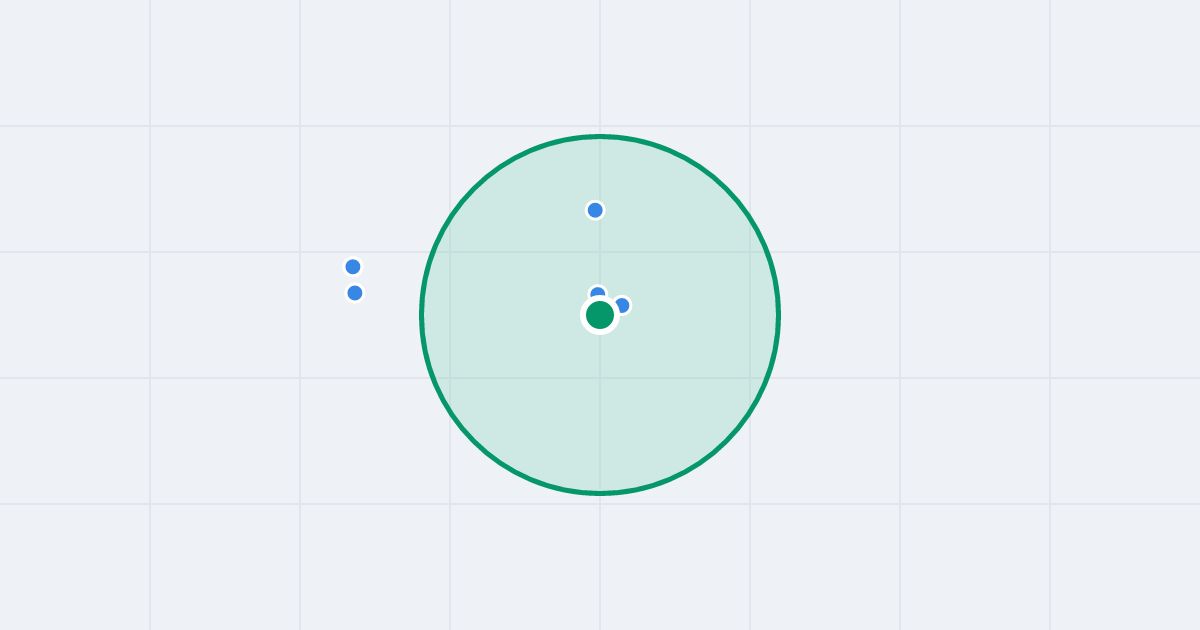Click the green center marker dot
This screenshot has width=1200, height=630.
[600, 315]
